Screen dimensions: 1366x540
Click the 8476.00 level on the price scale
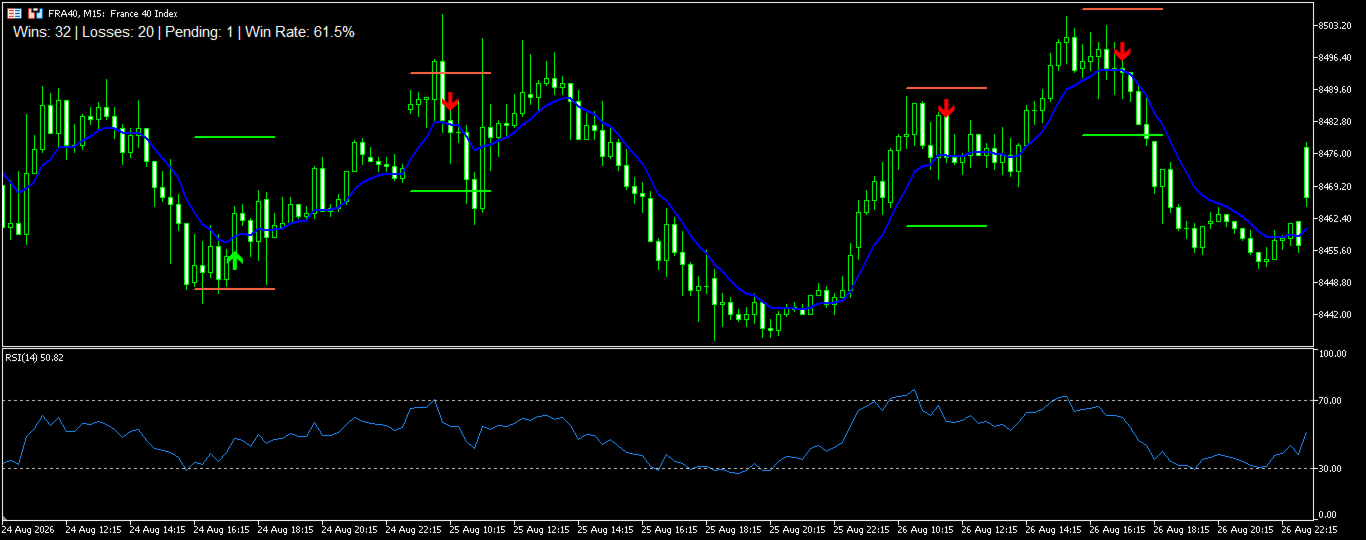[x=1336, y=154]
